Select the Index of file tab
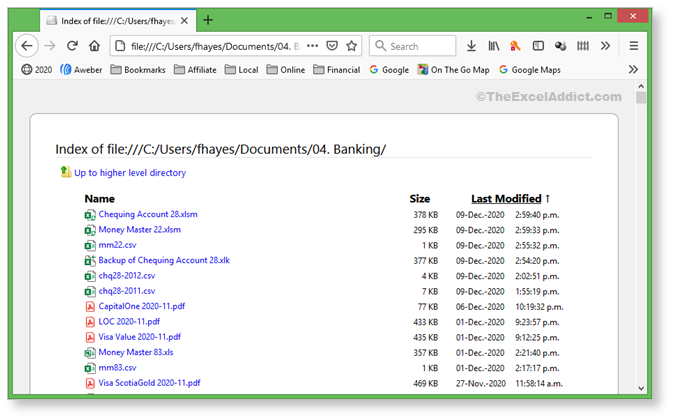The width and height of the screenshot is (673, 420). point(118,21)
